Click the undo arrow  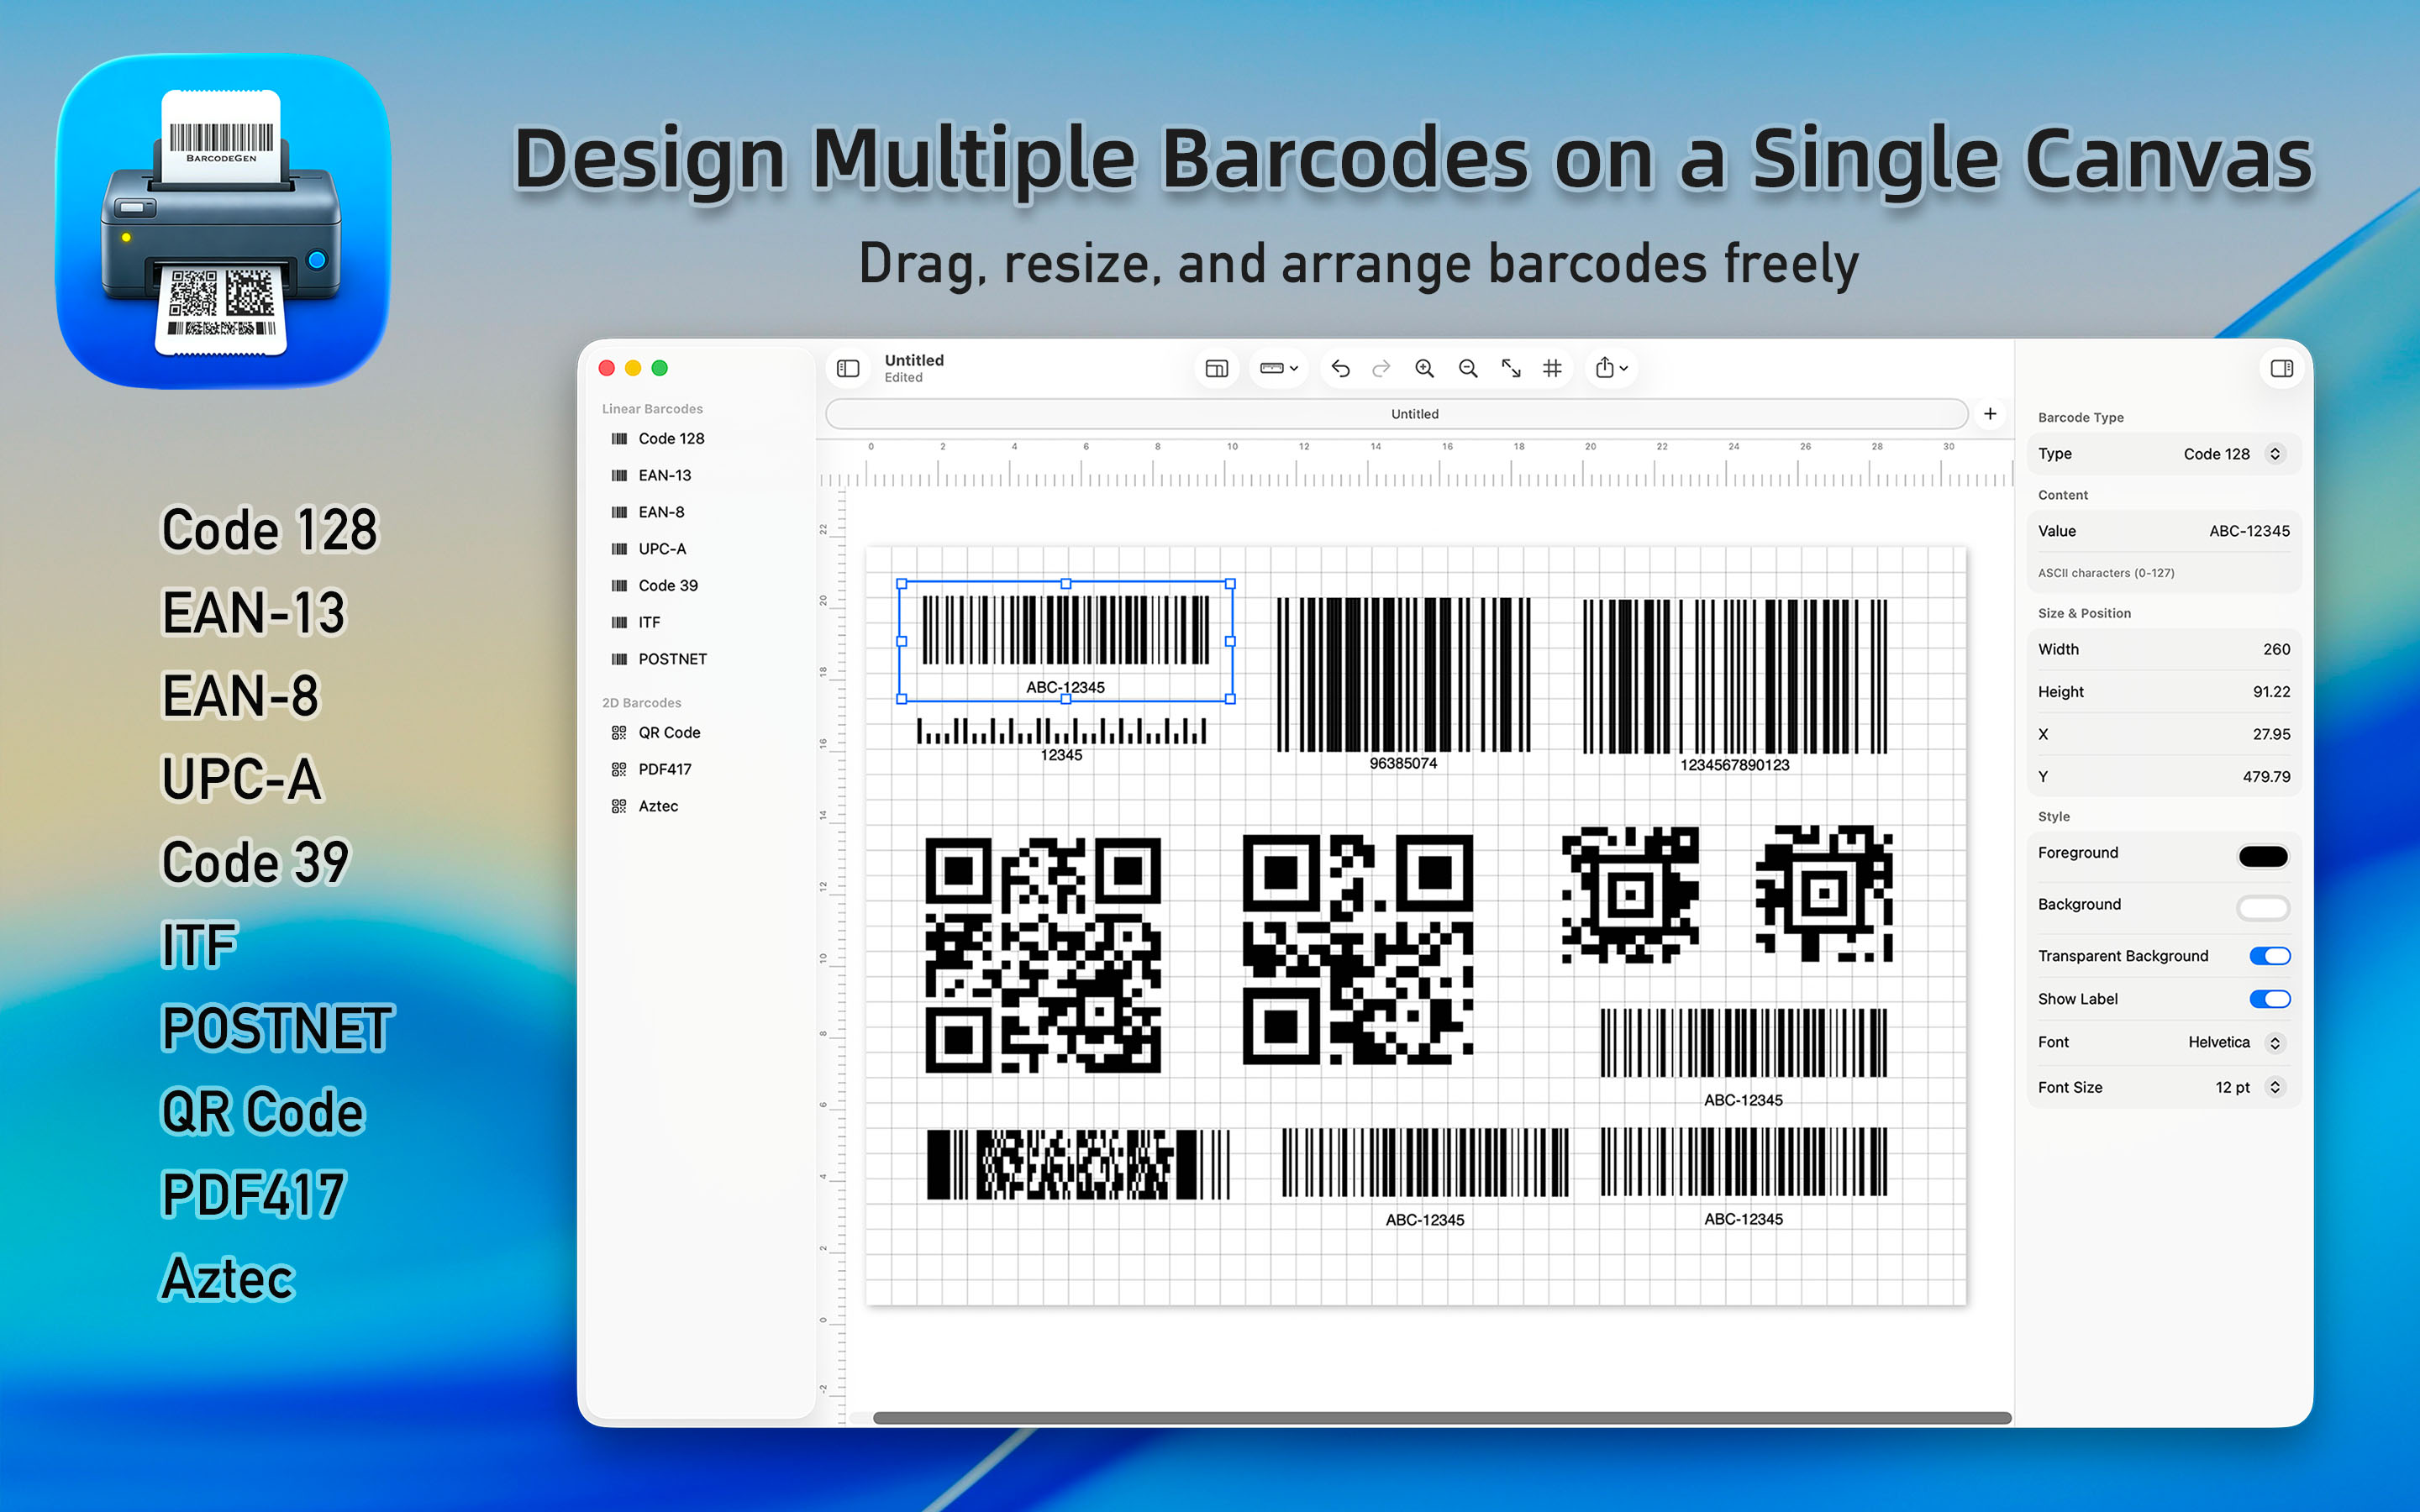click(1340, 369)
